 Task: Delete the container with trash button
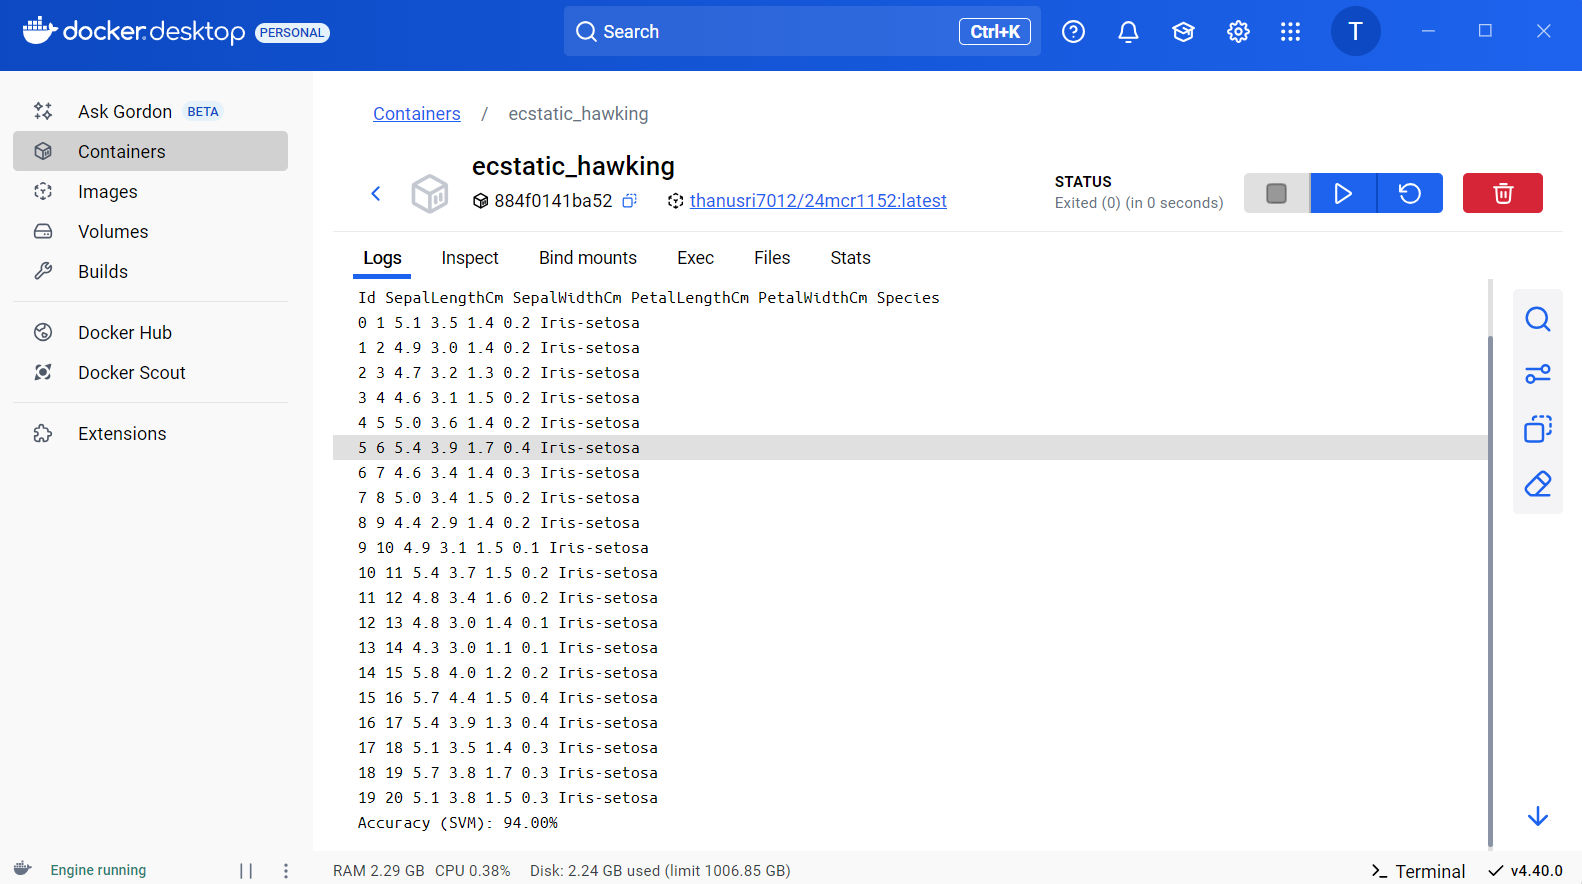coord(1503,193)
